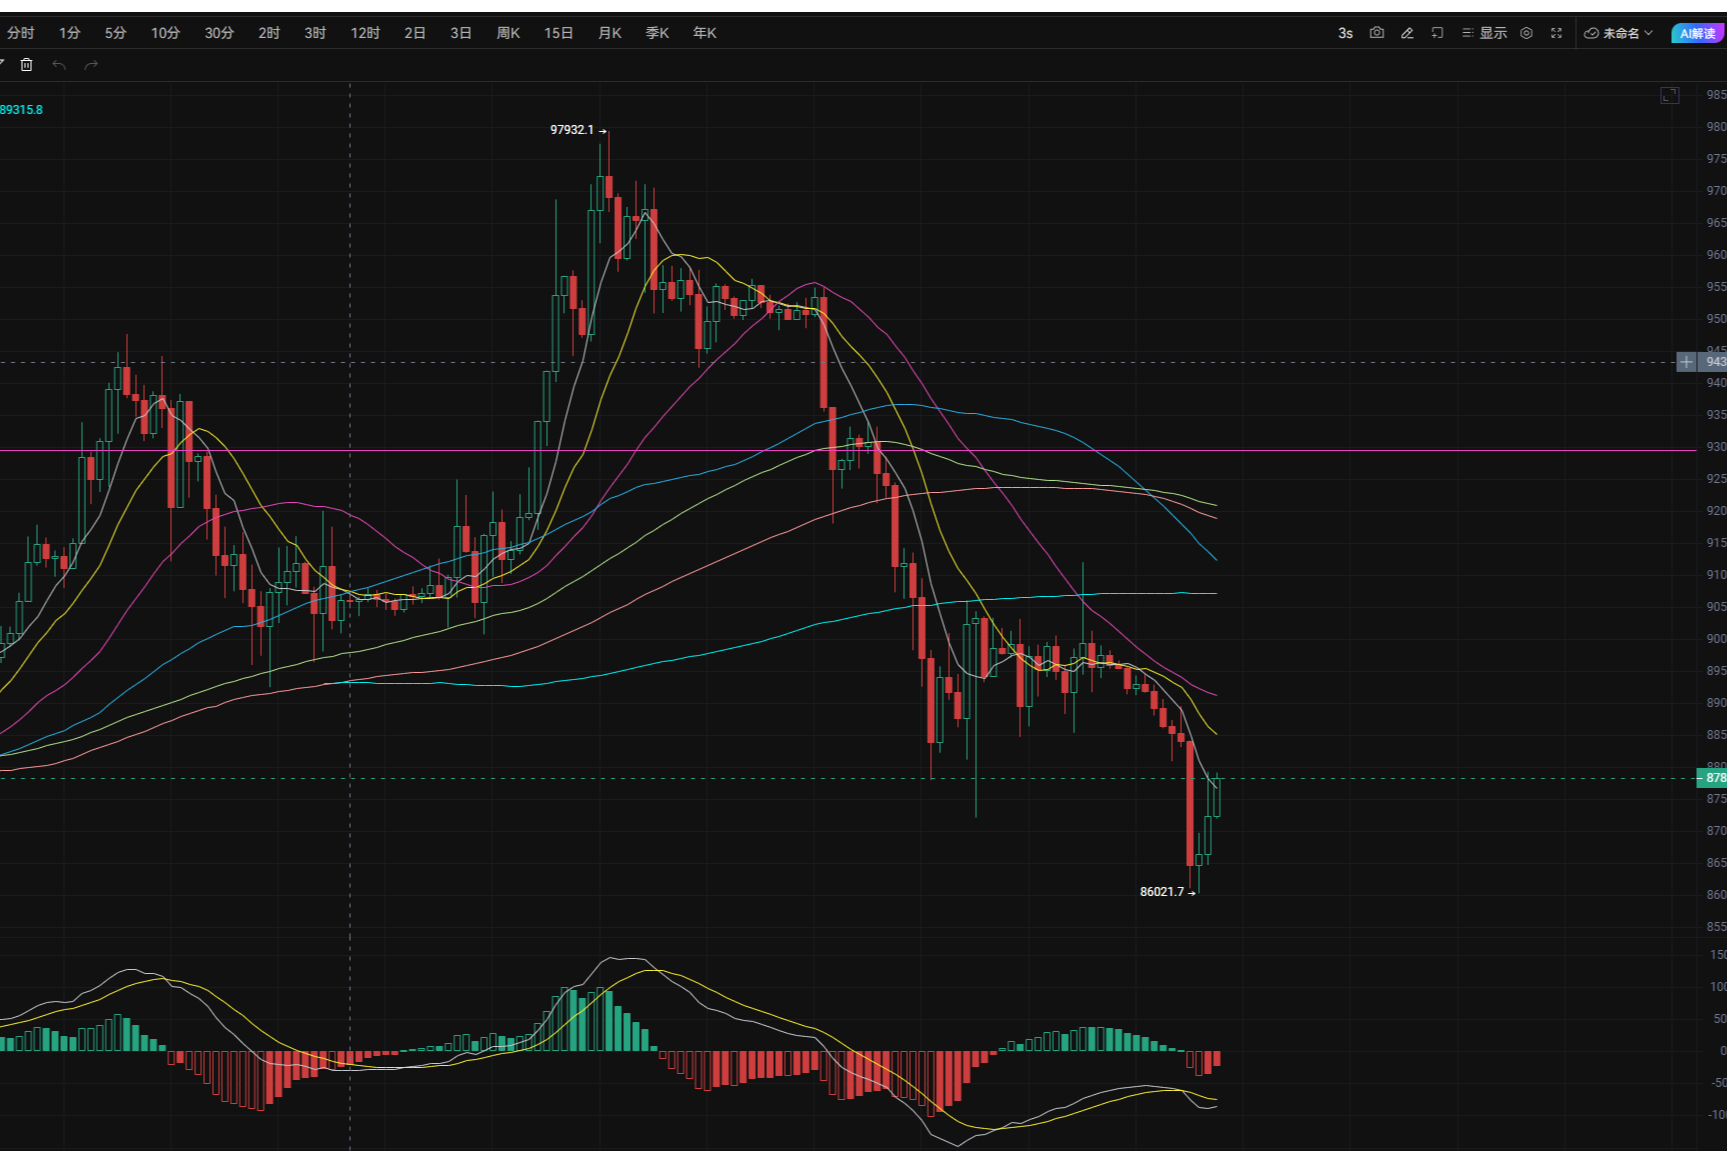Image resolution: width=1727 pixels, height=1151 pixels.
Task: Expand chart pane using corner icon
Action: coord(1669,95)
